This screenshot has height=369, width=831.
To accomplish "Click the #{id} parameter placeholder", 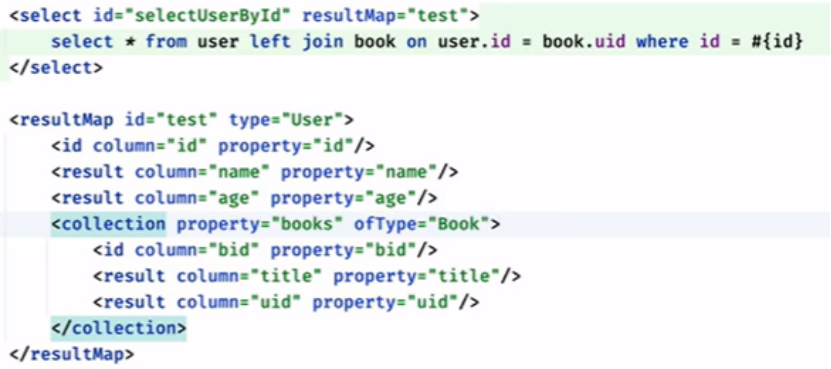I will 778,42.
